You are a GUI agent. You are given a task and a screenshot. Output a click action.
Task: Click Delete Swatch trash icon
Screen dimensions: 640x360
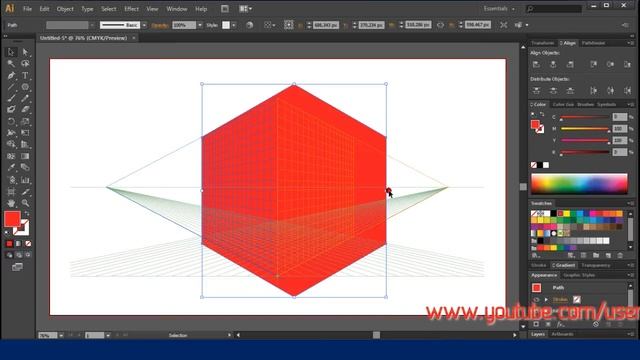620,256
